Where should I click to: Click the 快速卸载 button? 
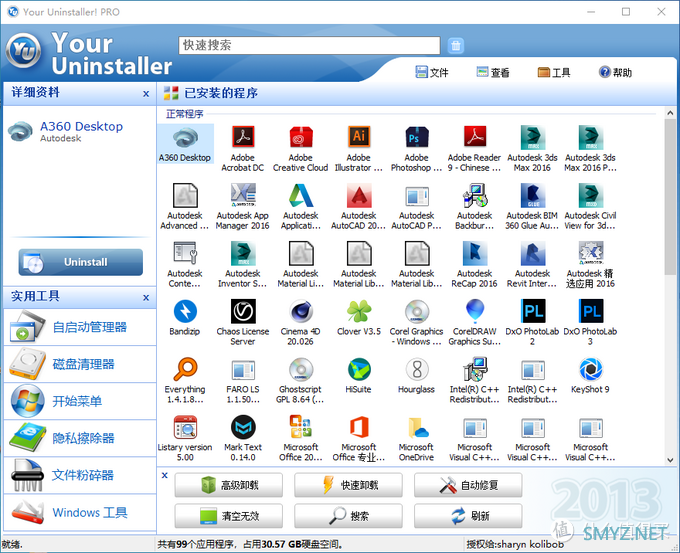(x=348, y=485)
